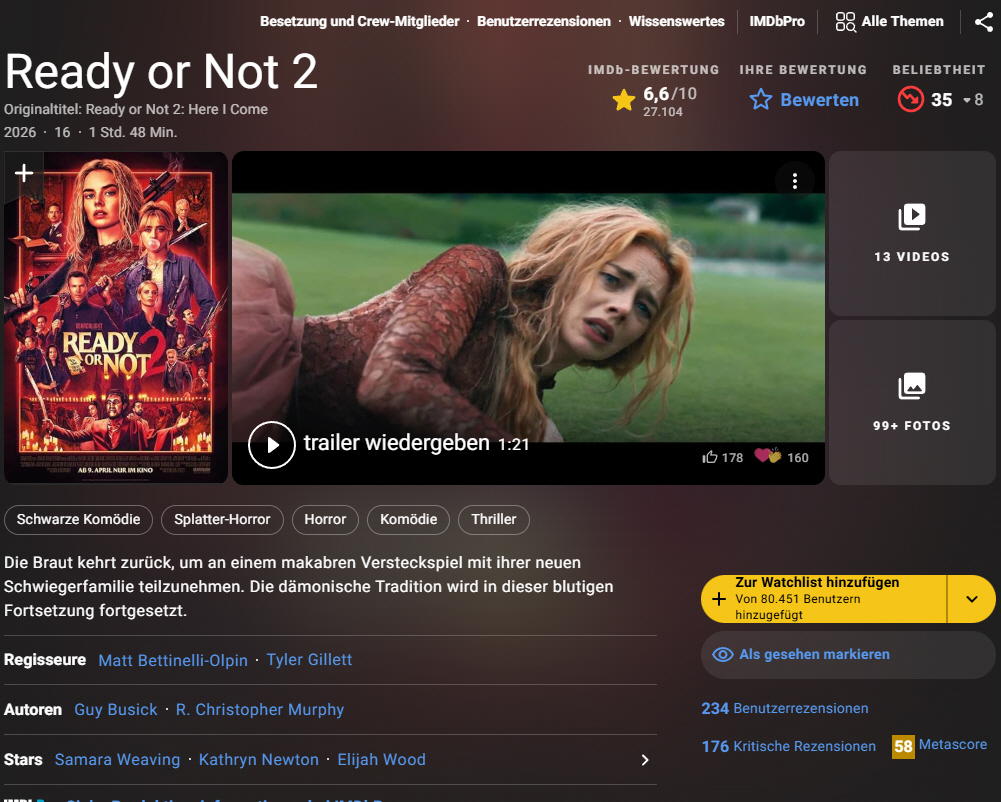Select the Komödie genre chip
Image resolution: width=1001 pixels, height=802 pixels.
409,520
